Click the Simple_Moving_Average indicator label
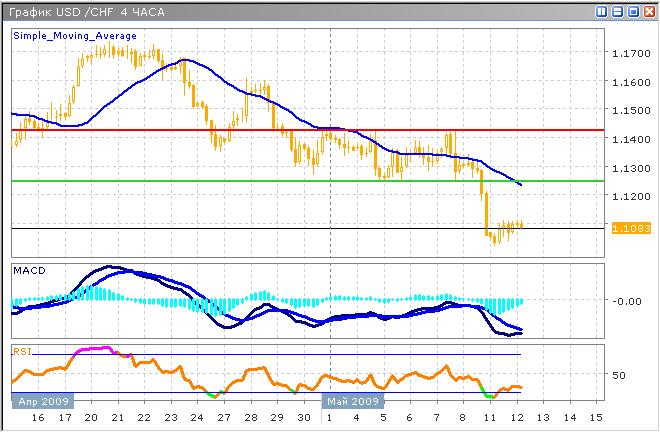The height and width of the screenshot is (432, 660). (75, 35)
